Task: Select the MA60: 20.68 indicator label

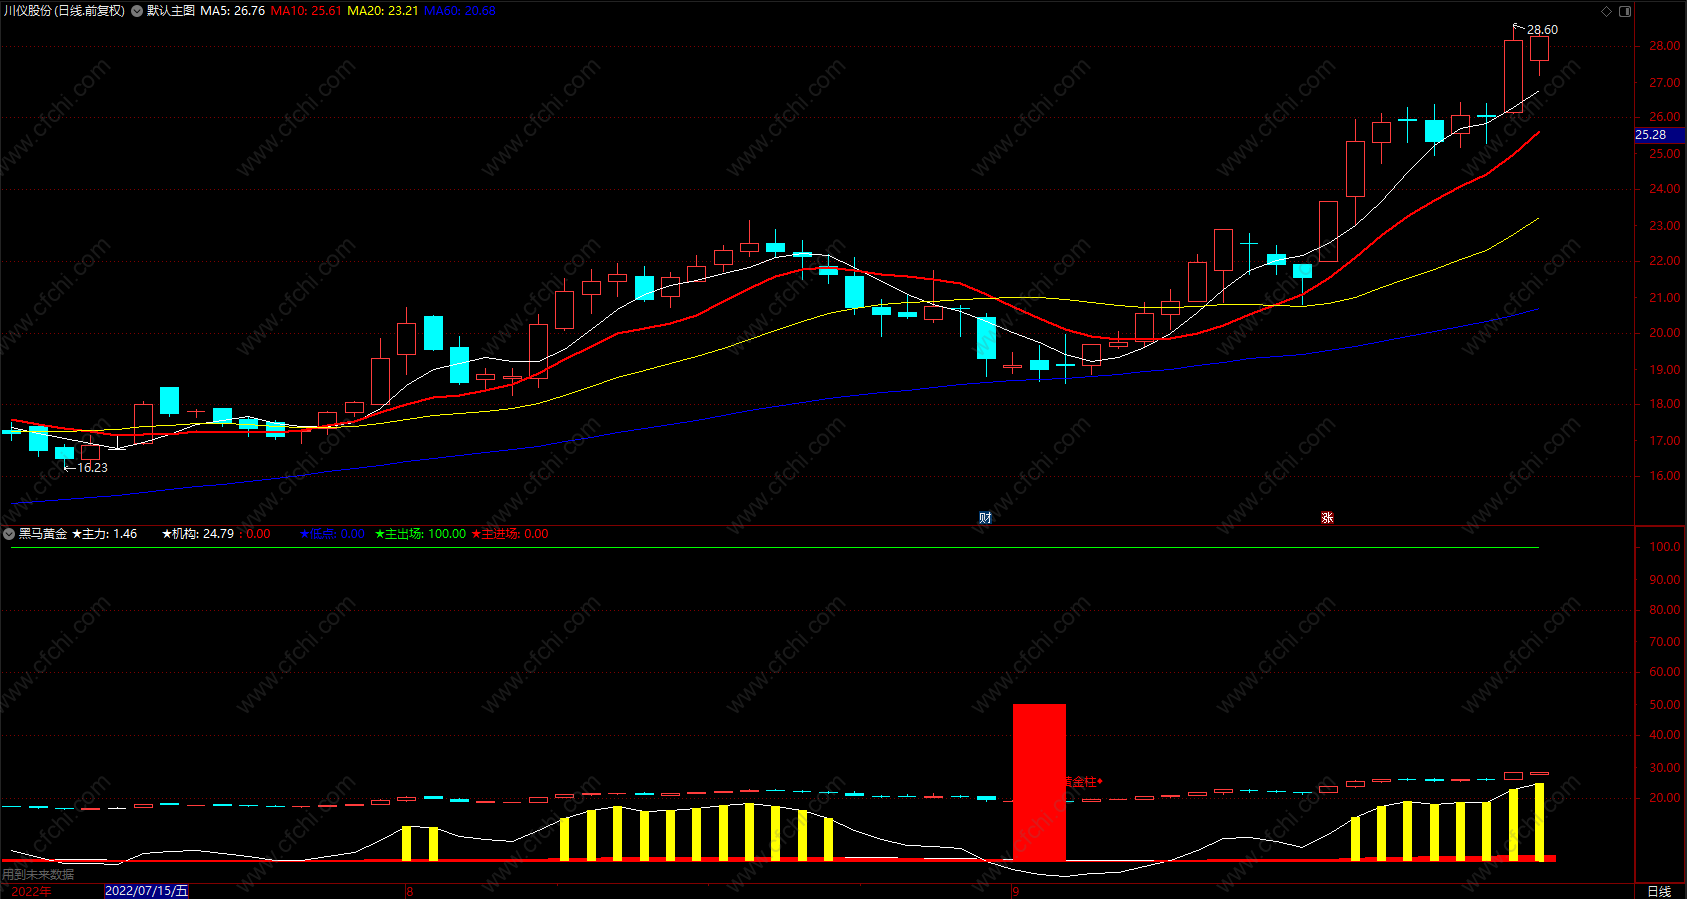Action: click(460, 11)
